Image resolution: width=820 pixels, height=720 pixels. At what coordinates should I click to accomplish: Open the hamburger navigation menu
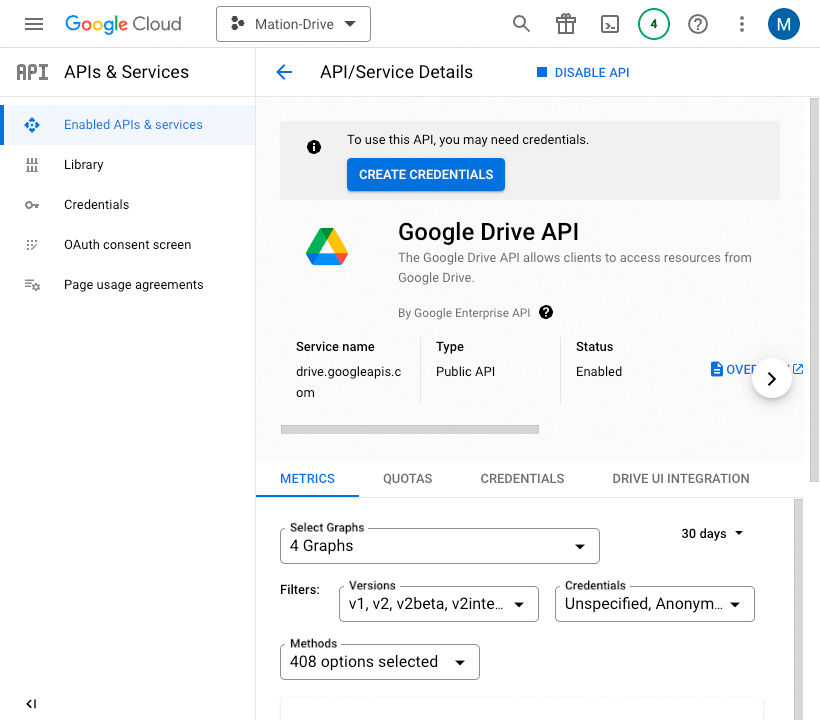pos(34,24)
